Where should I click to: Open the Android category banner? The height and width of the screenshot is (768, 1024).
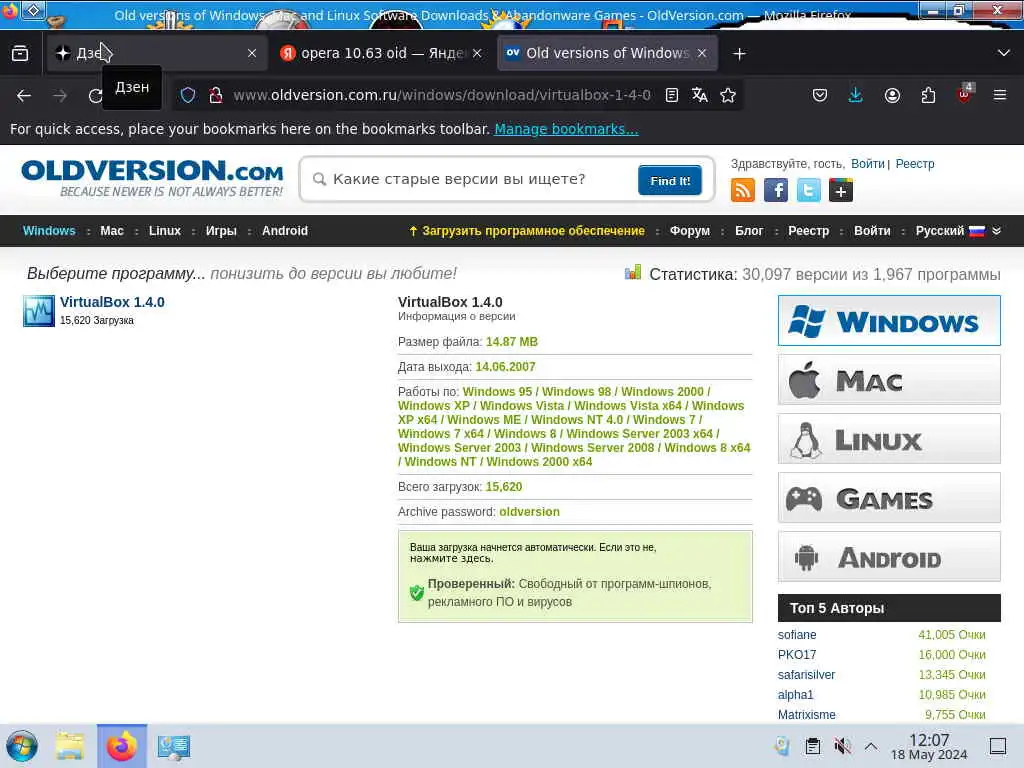[889, 556]
